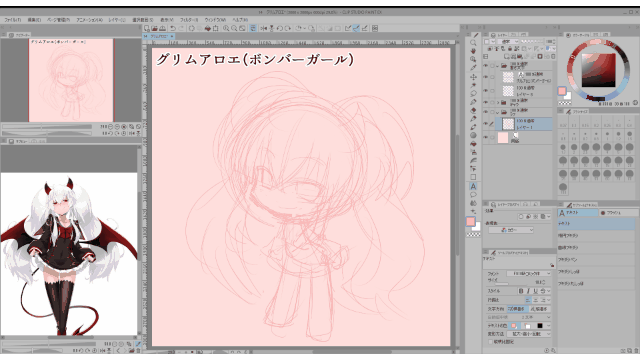Toggle visibility of collapsed middle folder
This screenshot has width=640, height=360.
point(486,102)
